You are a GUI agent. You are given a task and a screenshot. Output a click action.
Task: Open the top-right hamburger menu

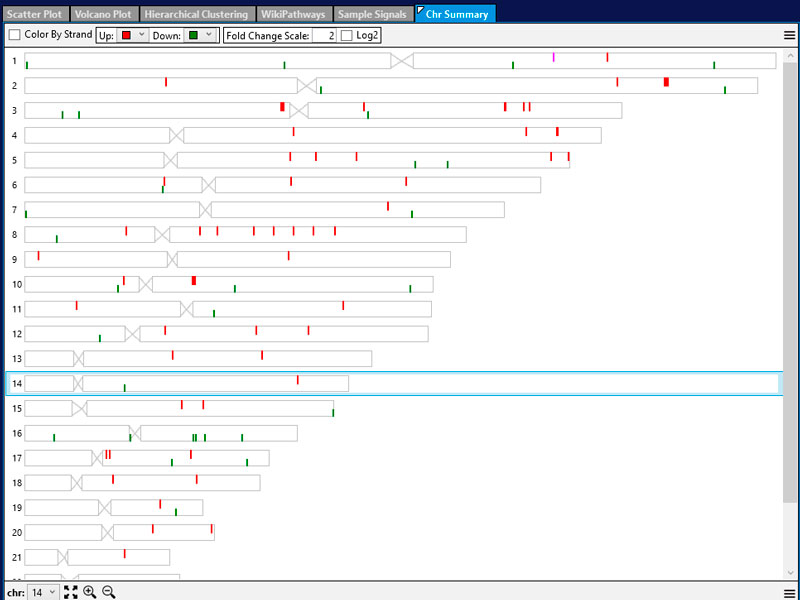pyautogui.click(x=790, y=35)
